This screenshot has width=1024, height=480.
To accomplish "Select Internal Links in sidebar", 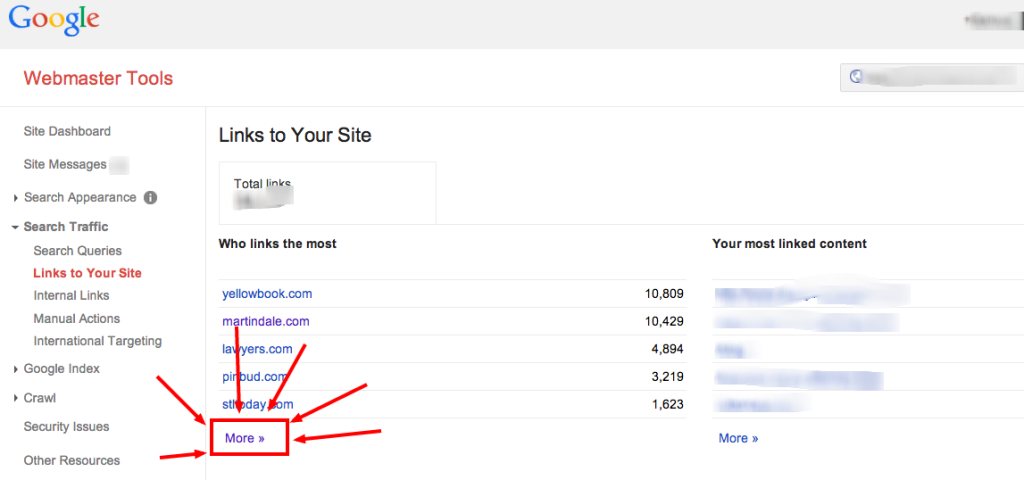I will tap(71, 295).
